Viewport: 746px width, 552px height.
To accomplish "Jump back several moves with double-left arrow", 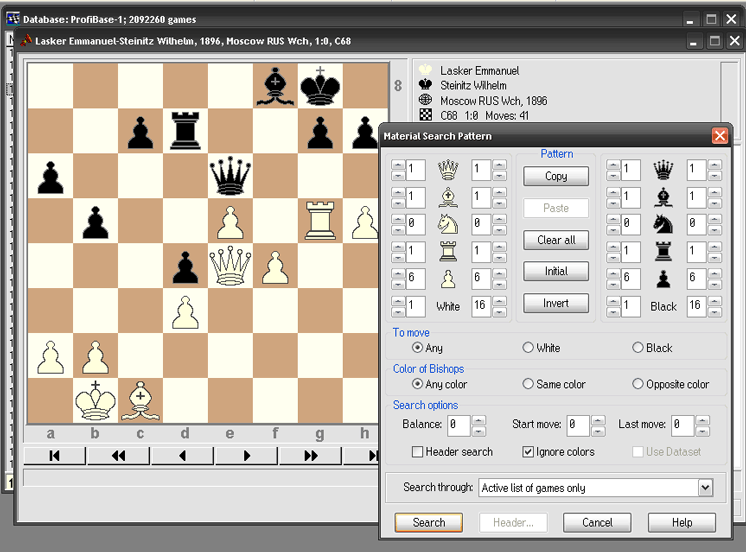I will [x=118, y=455].
